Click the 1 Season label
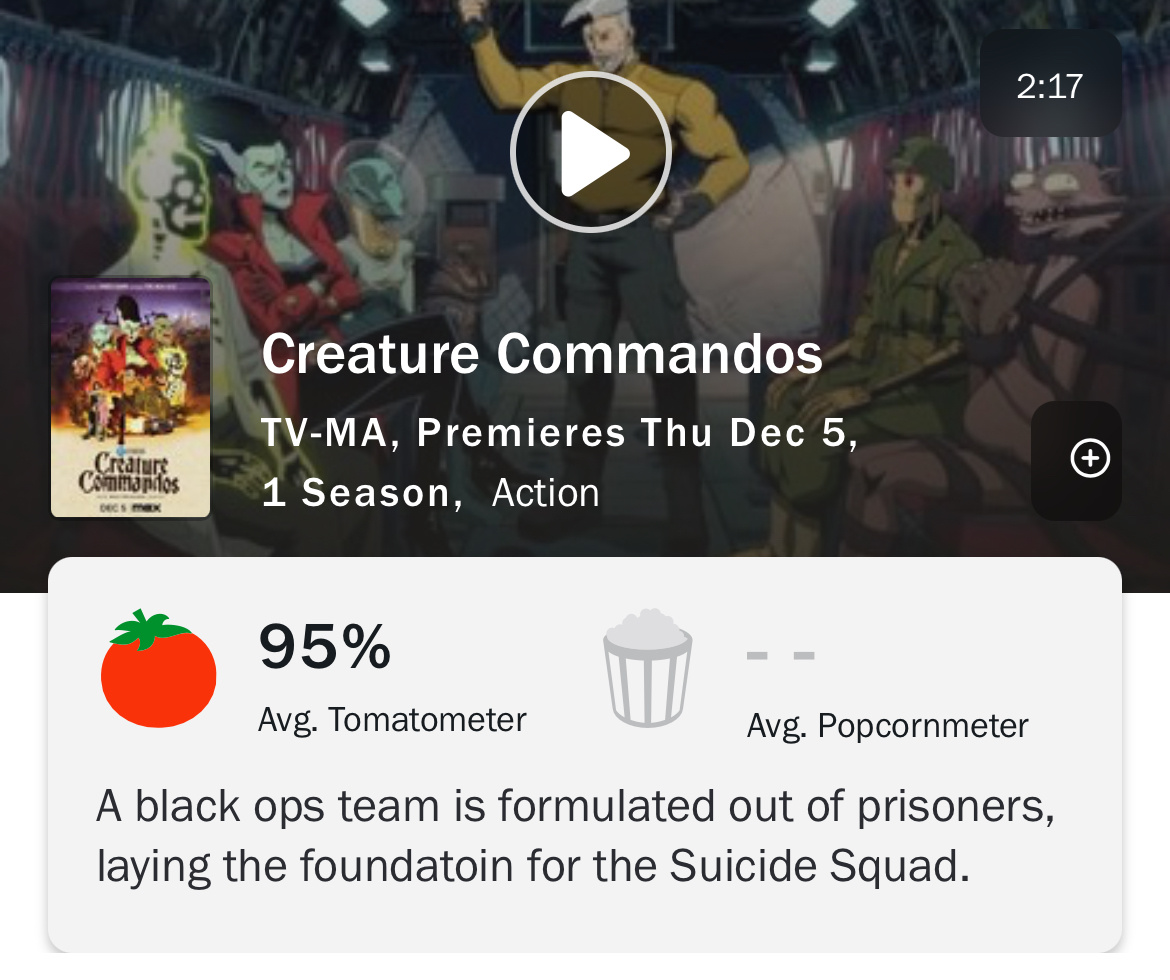 tap(363, 493)
